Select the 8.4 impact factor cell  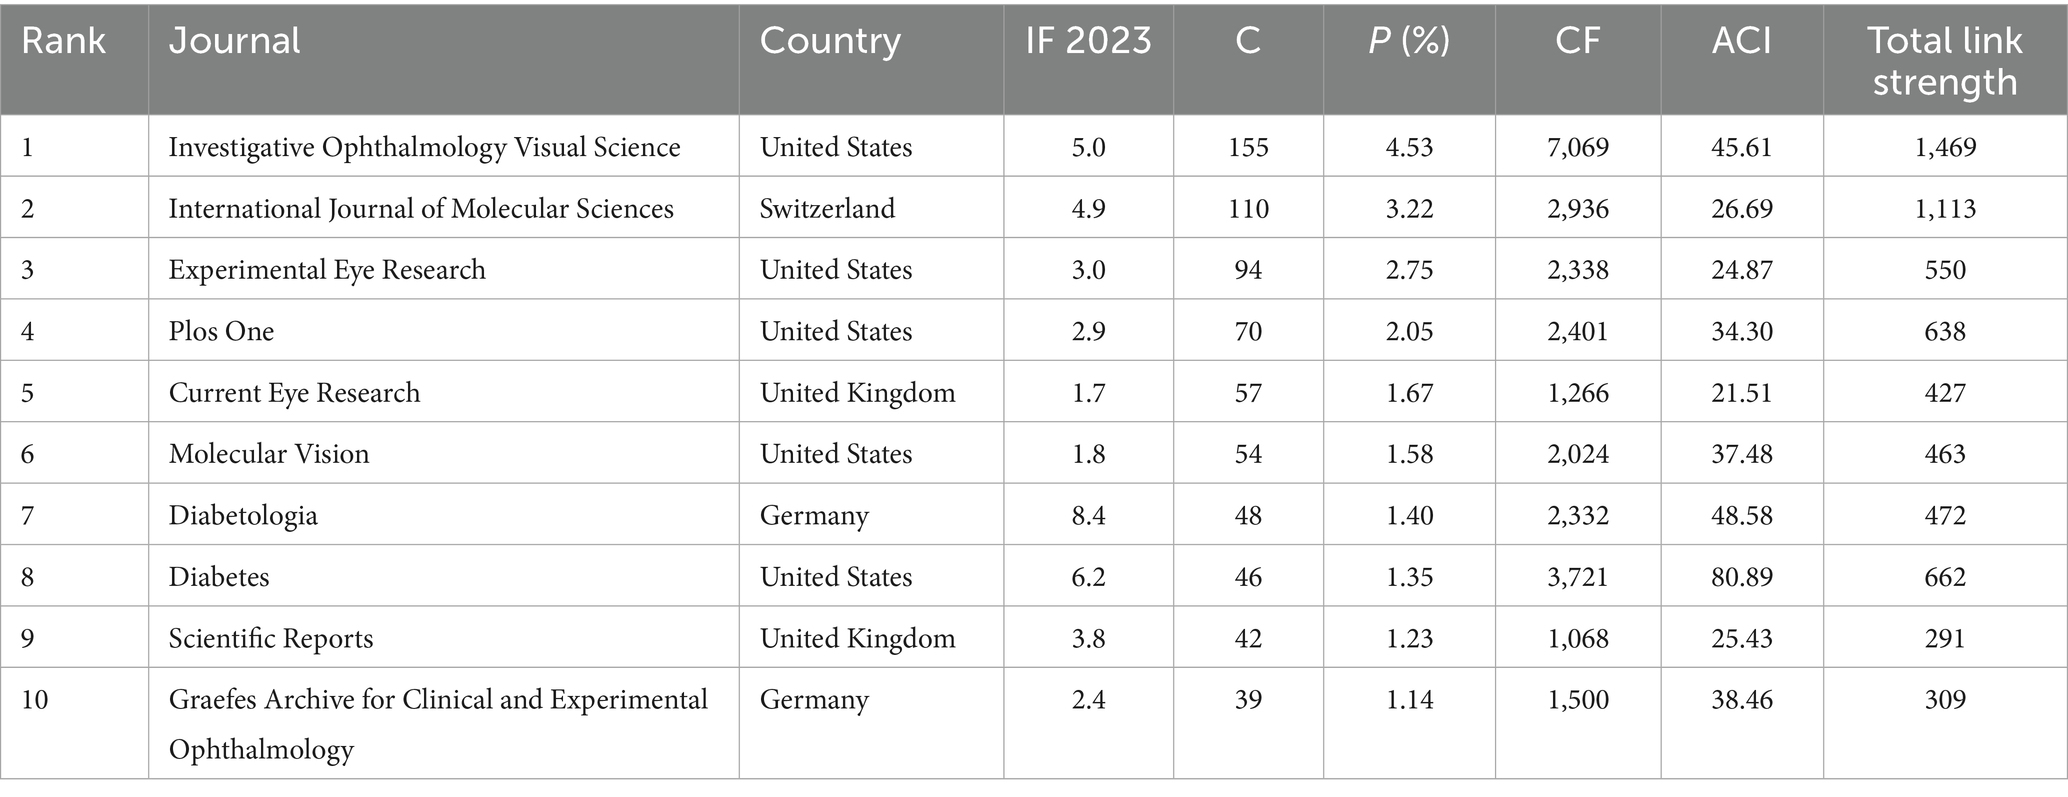point(1088,515)
